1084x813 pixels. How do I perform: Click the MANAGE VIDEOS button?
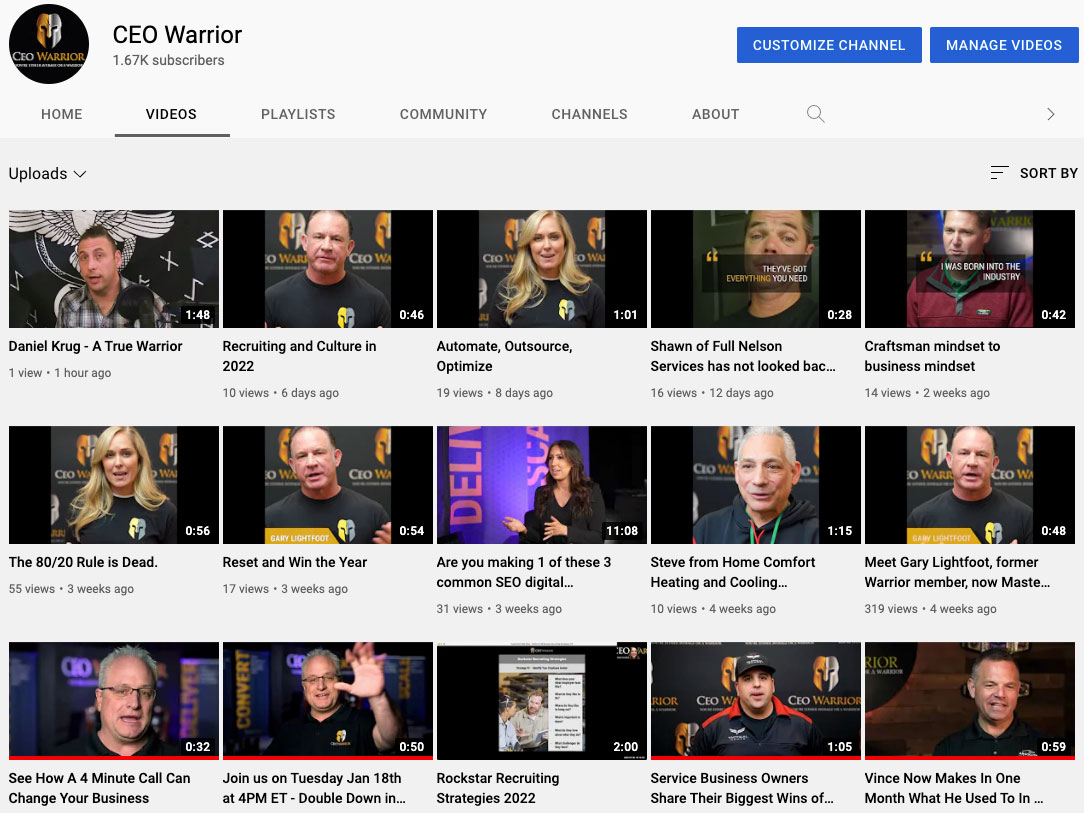(1004, 45)
